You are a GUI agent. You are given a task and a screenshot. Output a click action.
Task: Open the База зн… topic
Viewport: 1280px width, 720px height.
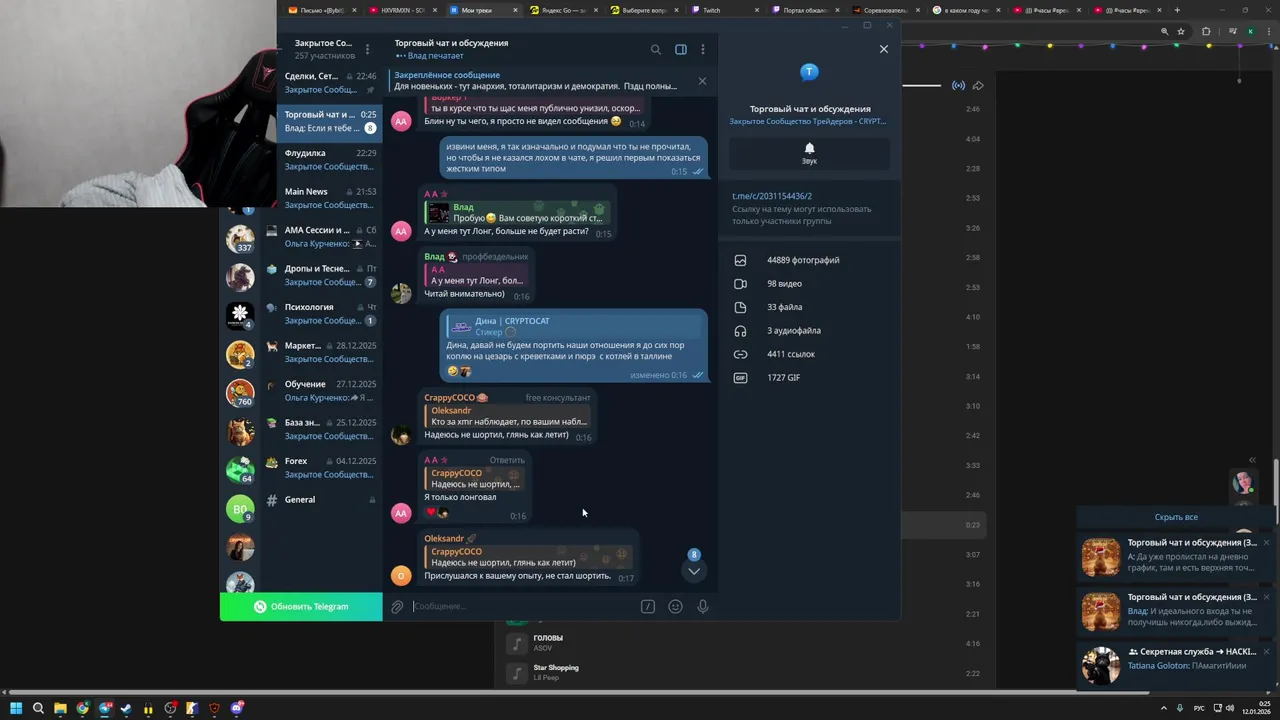pos(322,429)
